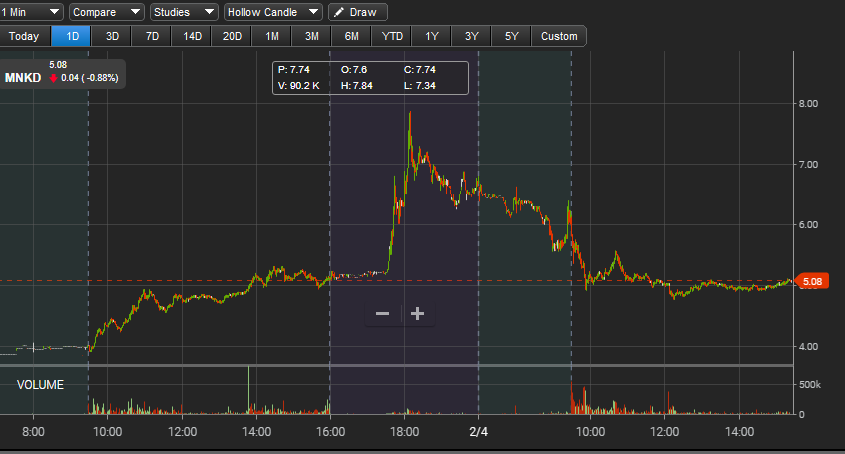Open the Hollow Candle chart type dropdown
The width and height of the screenshot is (845, 454).
[273, 12]
